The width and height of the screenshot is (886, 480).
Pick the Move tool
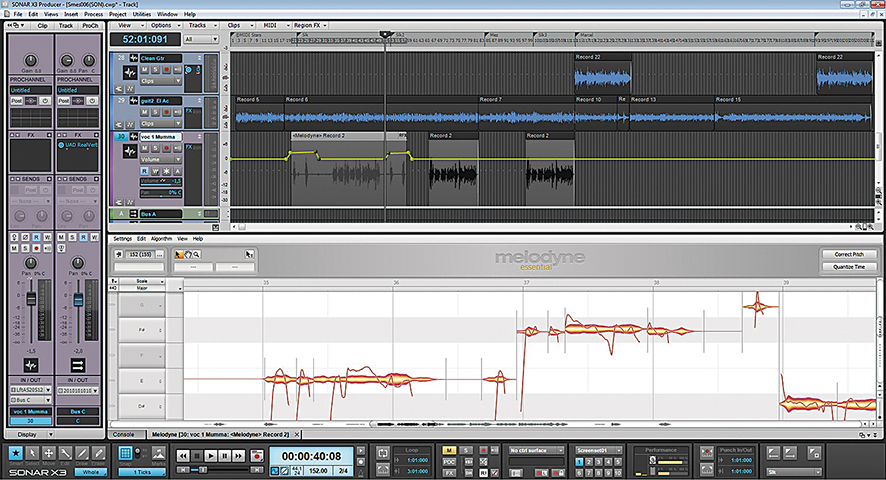(49, 453)
